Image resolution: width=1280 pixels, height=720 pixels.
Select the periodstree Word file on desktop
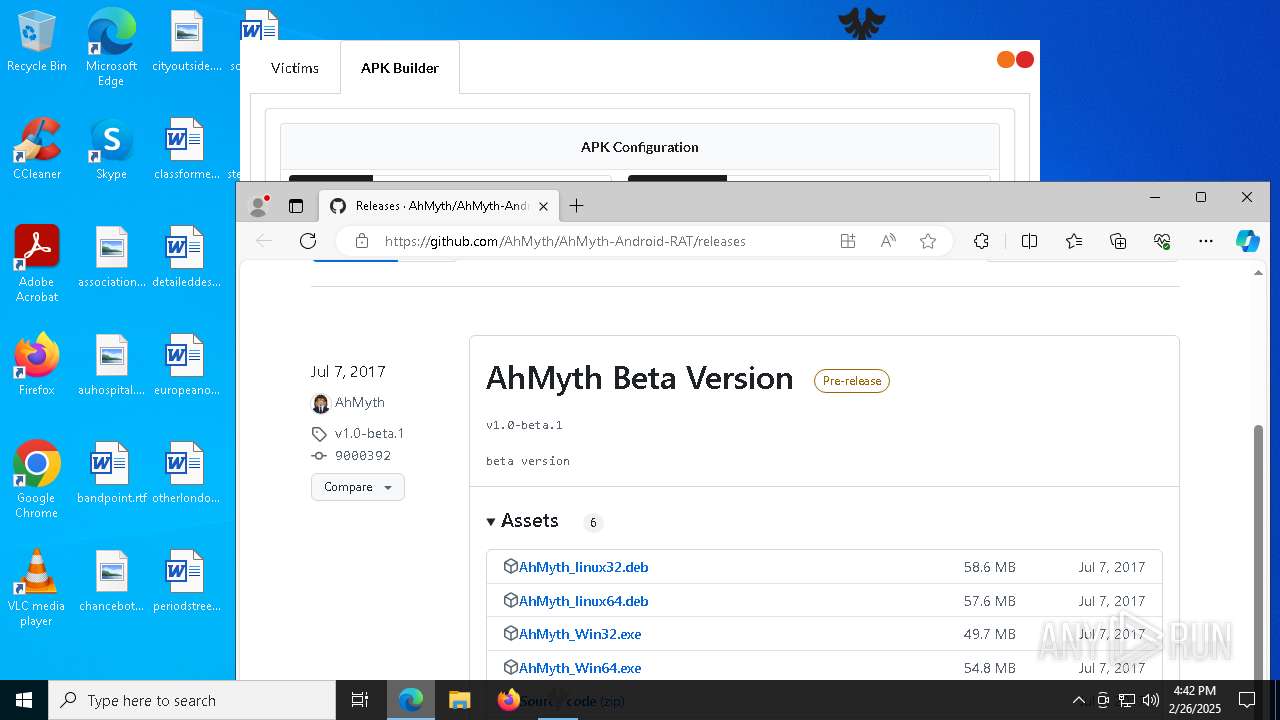187,581
